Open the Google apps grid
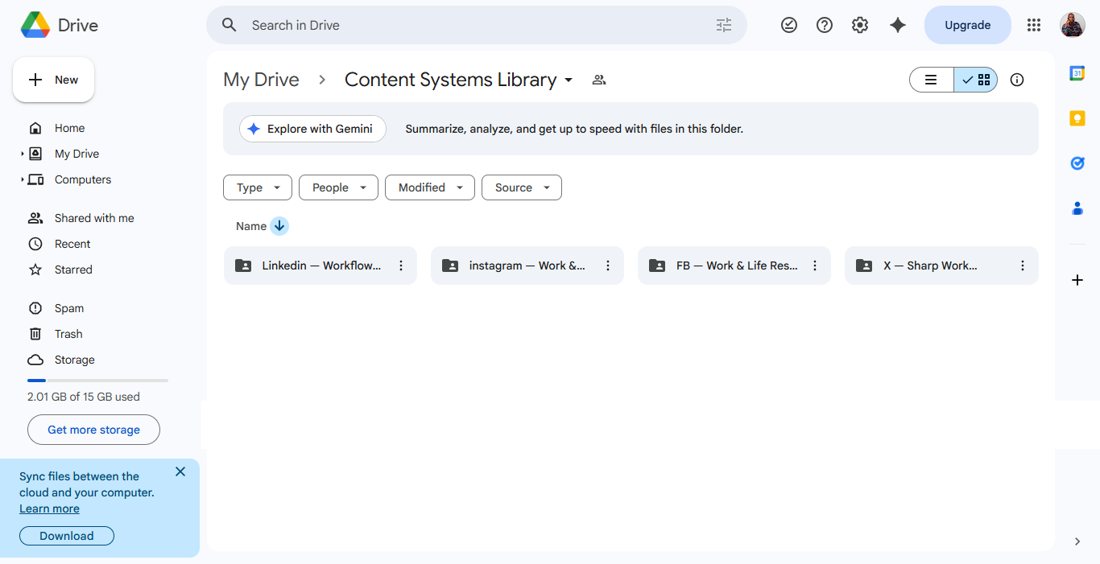 (x=1033, y=25)
